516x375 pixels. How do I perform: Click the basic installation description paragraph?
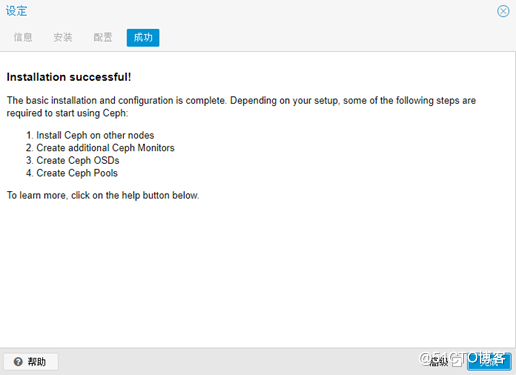pyautogui.click(x=241, y=107)
